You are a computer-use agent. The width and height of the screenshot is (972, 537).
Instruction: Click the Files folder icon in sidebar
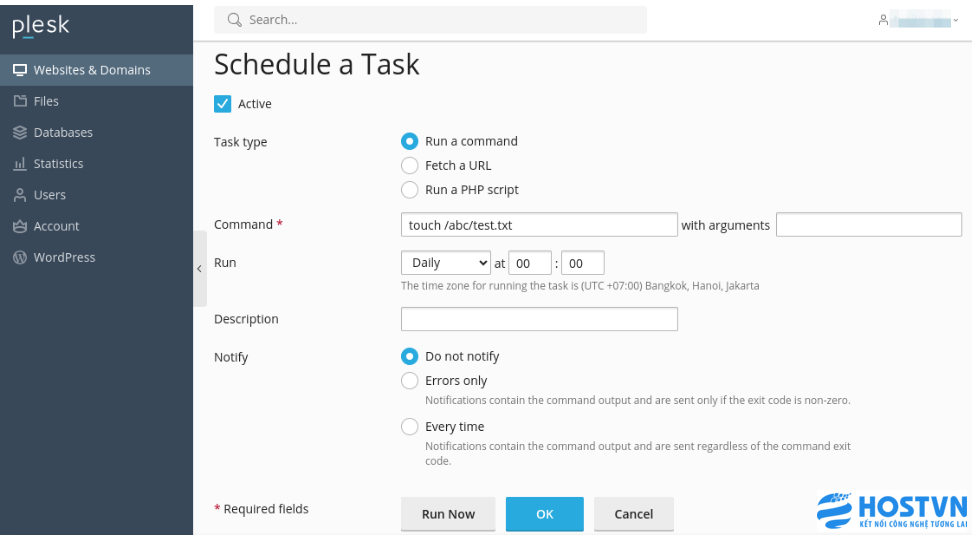20,101
